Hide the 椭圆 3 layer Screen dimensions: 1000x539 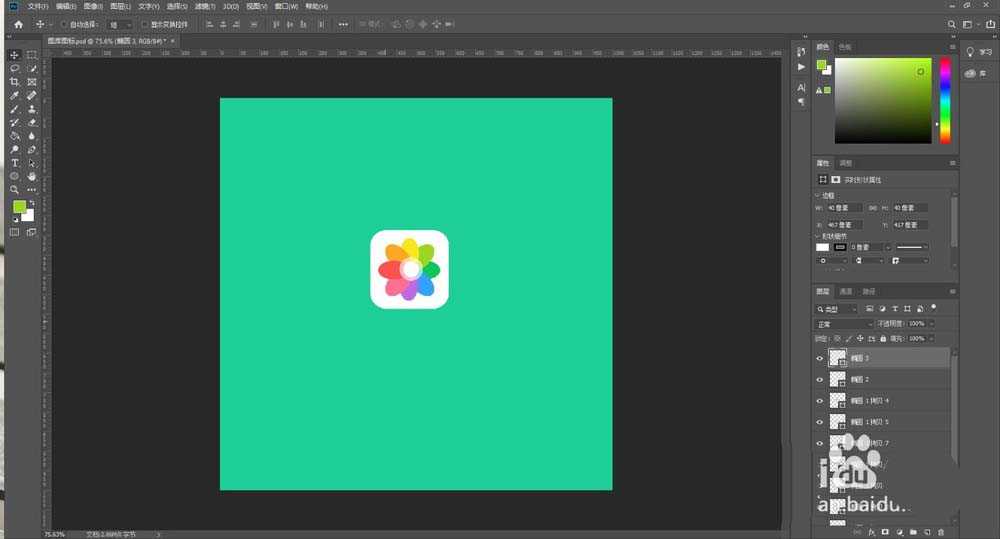(820, 358)
